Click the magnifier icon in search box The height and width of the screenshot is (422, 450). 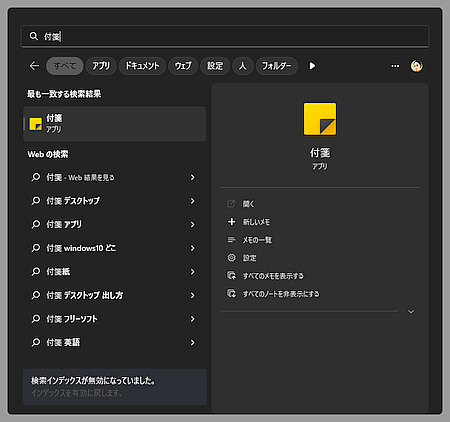coord(34,36)
